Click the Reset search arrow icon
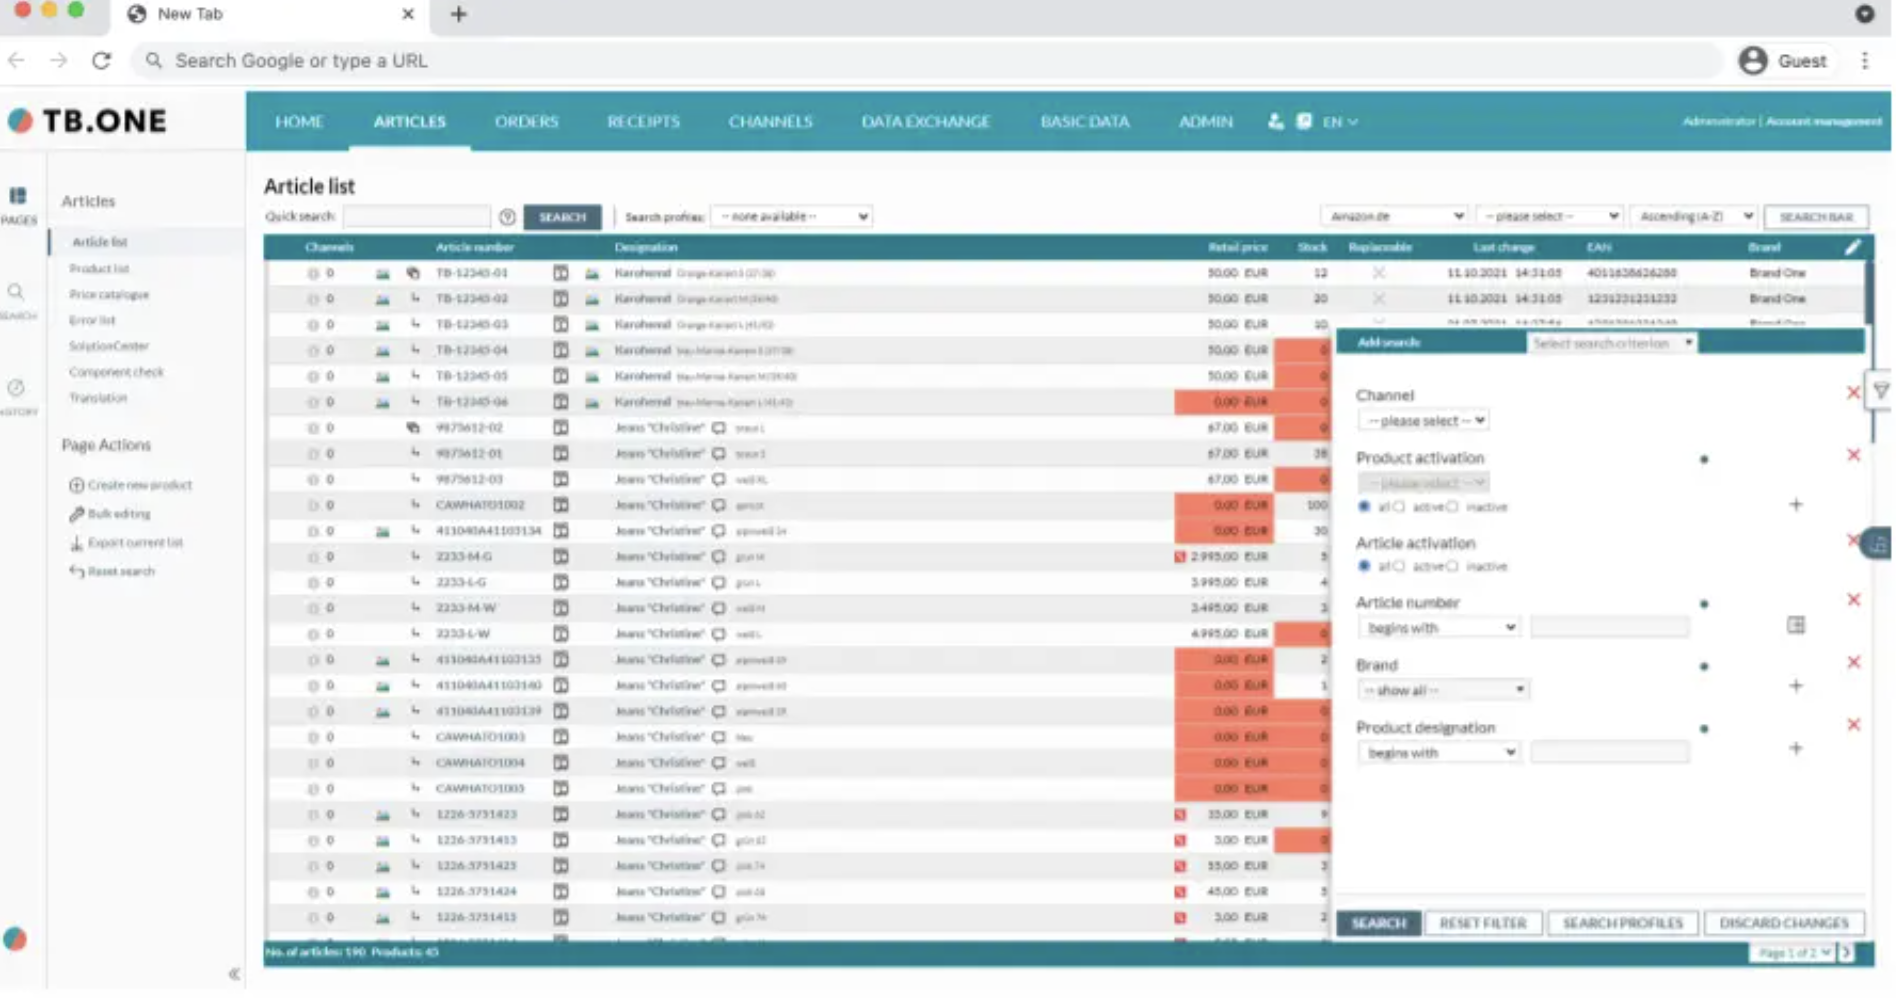 point(74,571)
